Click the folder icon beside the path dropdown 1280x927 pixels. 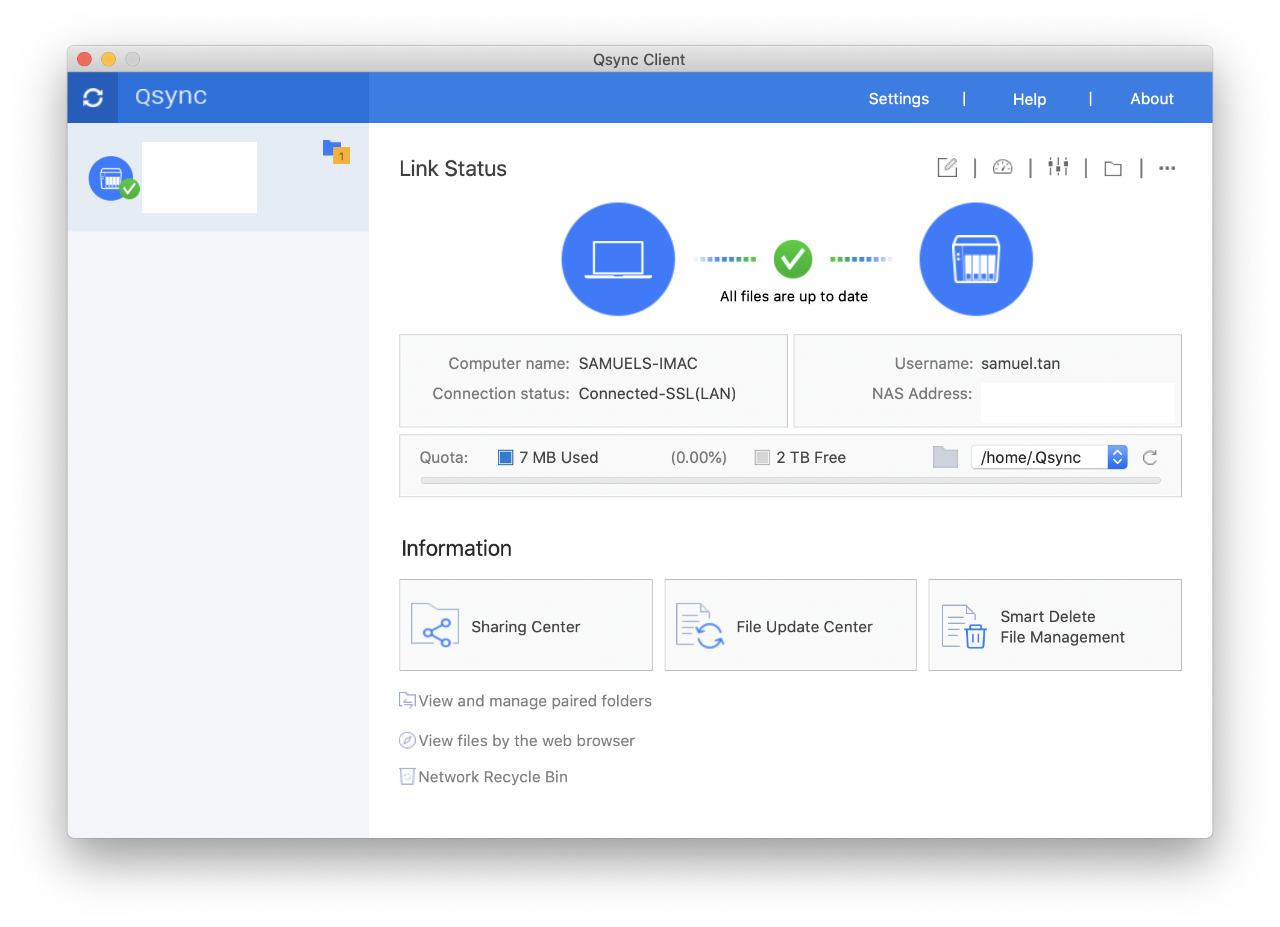pyautogui.click(x=945, y=457)
